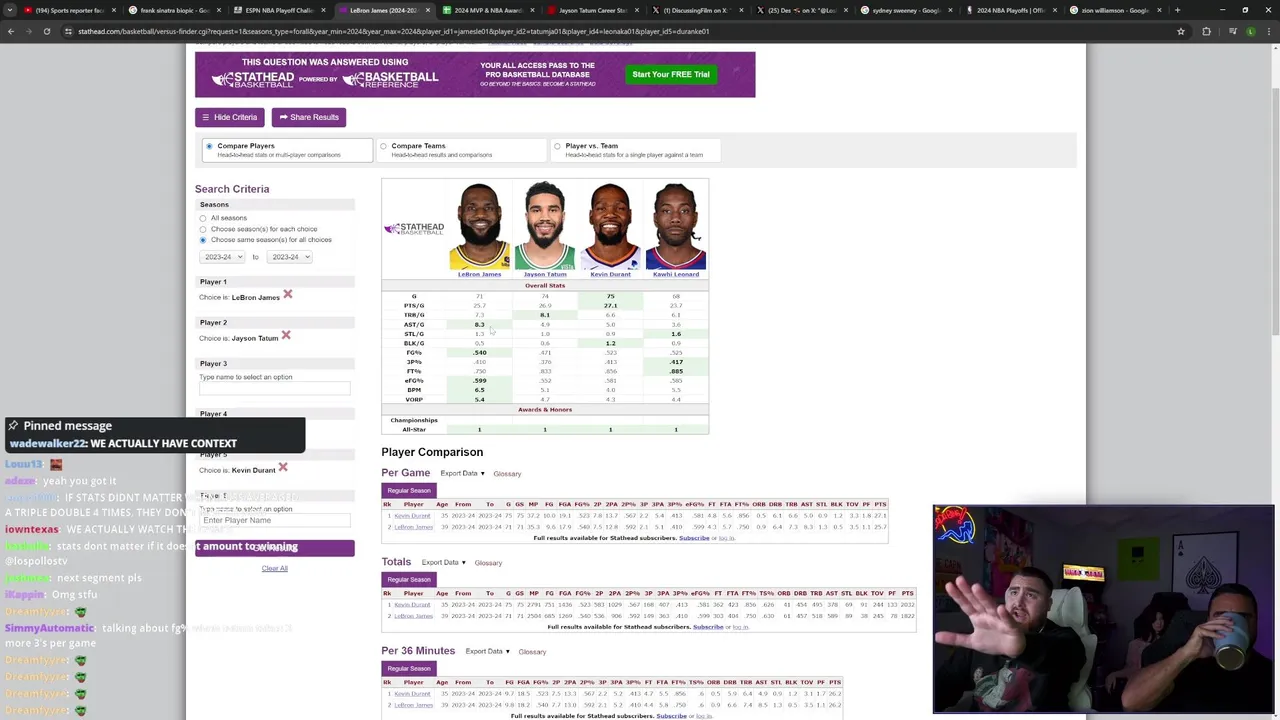Select Choose same season(s) for all choices
This screenshot has height=720, width=1280.
tap(203, 240)
